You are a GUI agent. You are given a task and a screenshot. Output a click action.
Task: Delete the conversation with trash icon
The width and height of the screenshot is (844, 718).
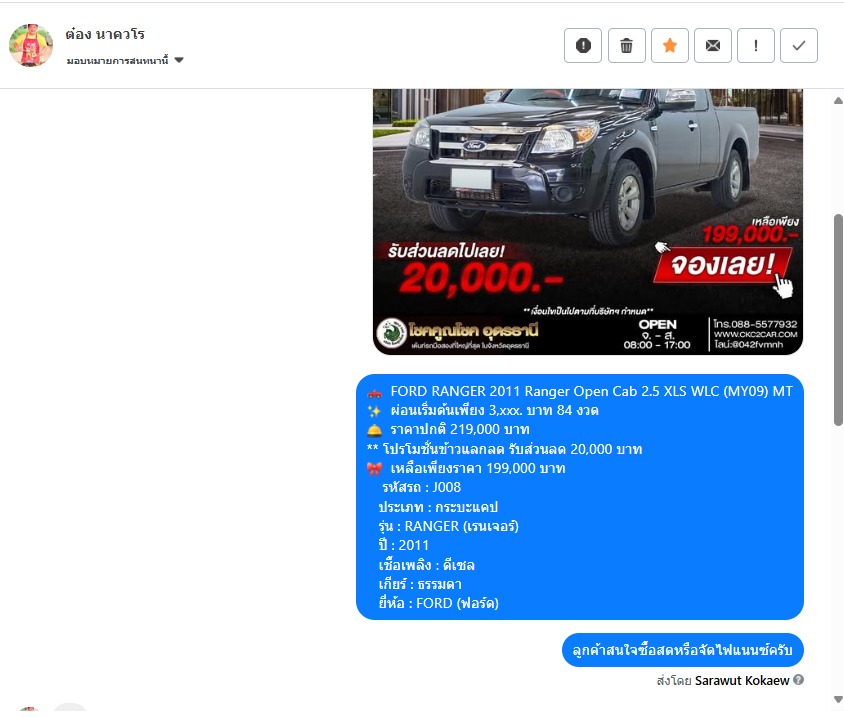click(627, 46)
